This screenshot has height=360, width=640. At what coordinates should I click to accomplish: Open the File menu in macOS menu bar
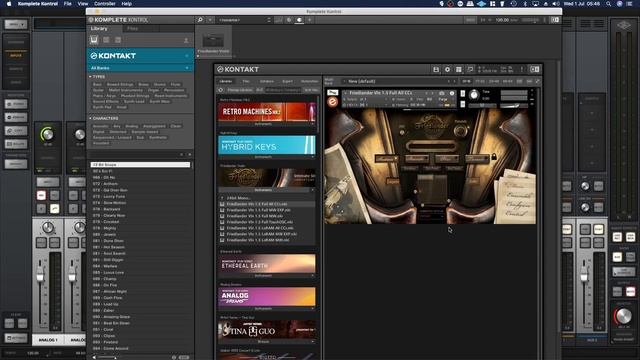point(67,4)
